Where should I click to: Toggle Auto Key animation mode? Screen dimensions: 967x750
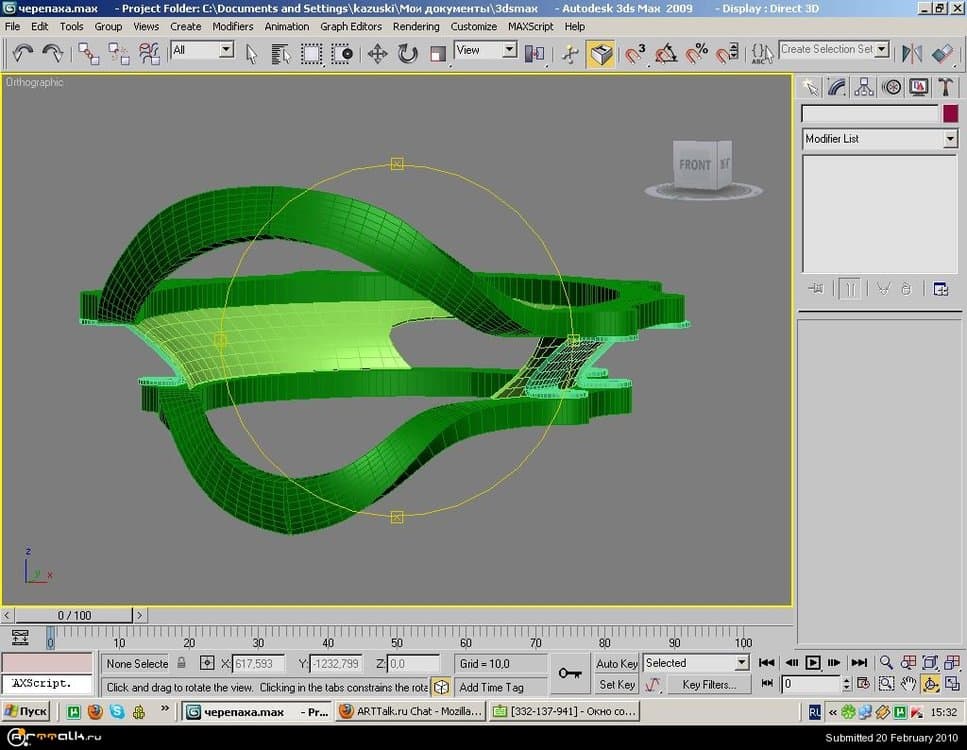click(x=617, y=663)
